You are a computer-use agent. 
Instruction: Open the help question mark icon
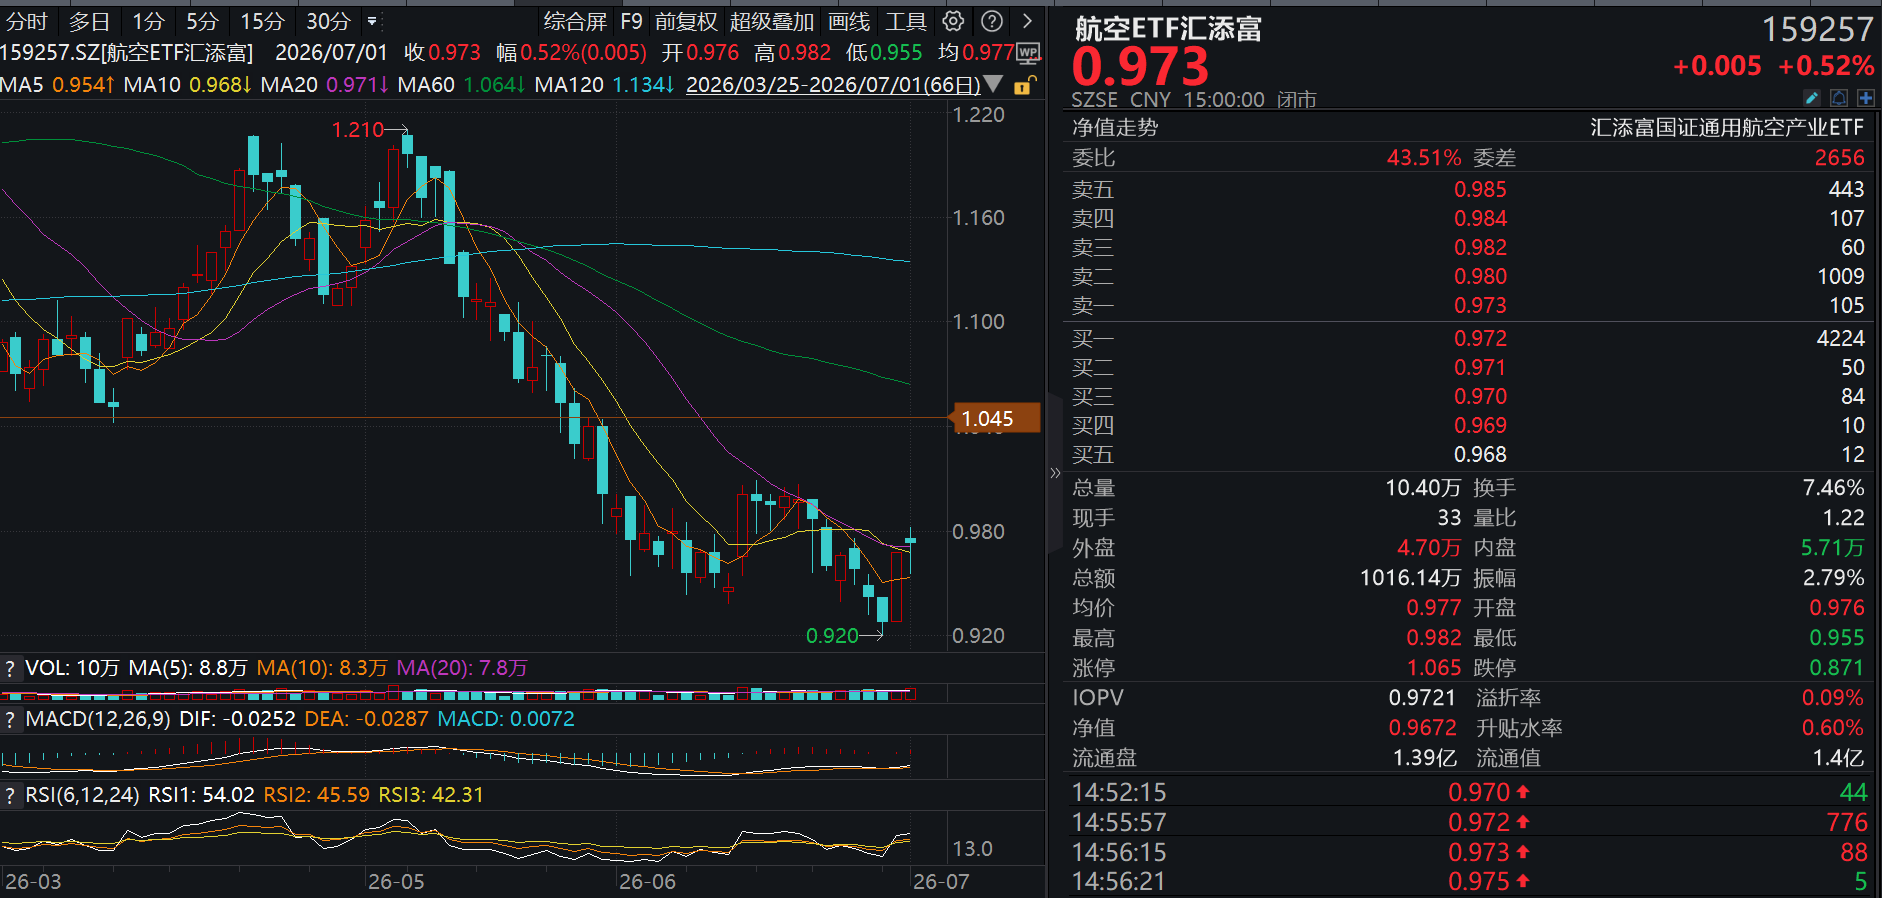click(992, 21)
